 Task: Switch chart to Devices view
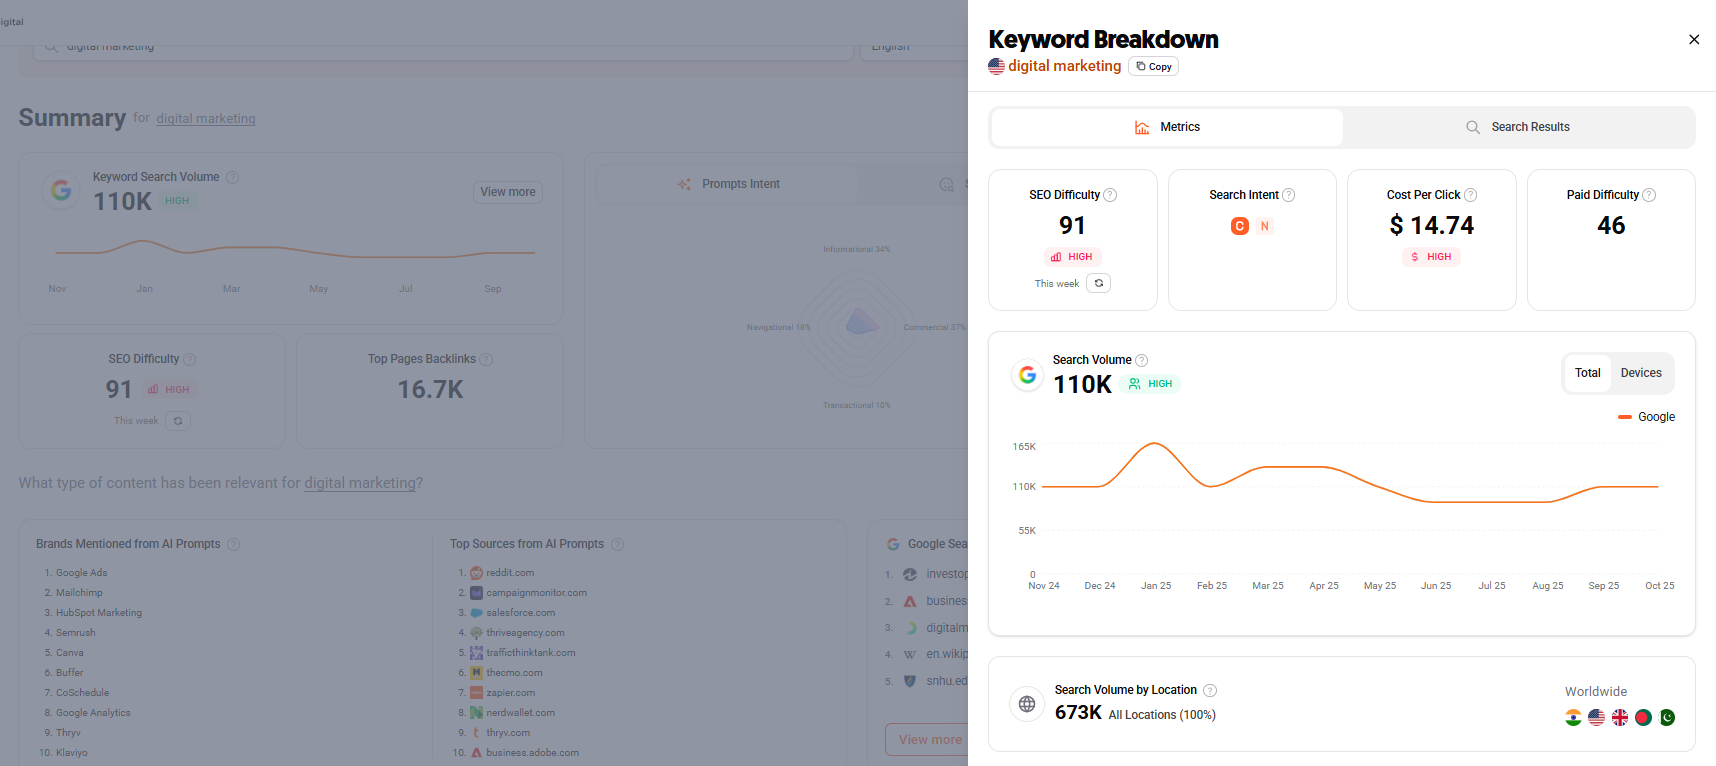tap(1641, 373)
